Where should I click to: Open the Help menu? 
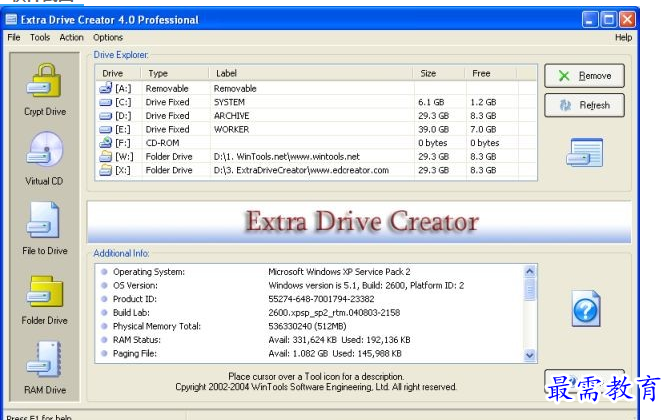click(x=623, y=38)
